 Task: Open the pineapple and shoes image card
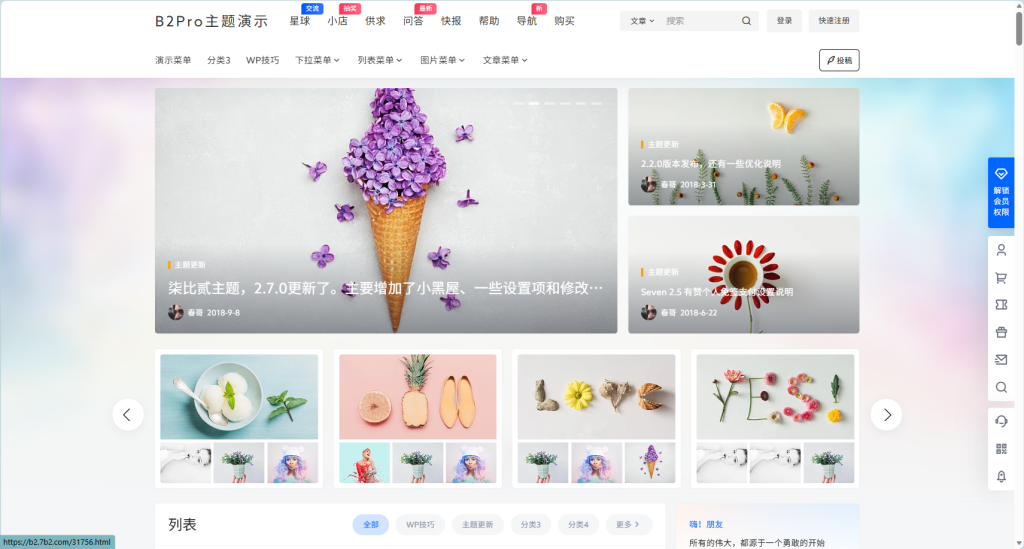pyautogui.click(x=418, y=397)
